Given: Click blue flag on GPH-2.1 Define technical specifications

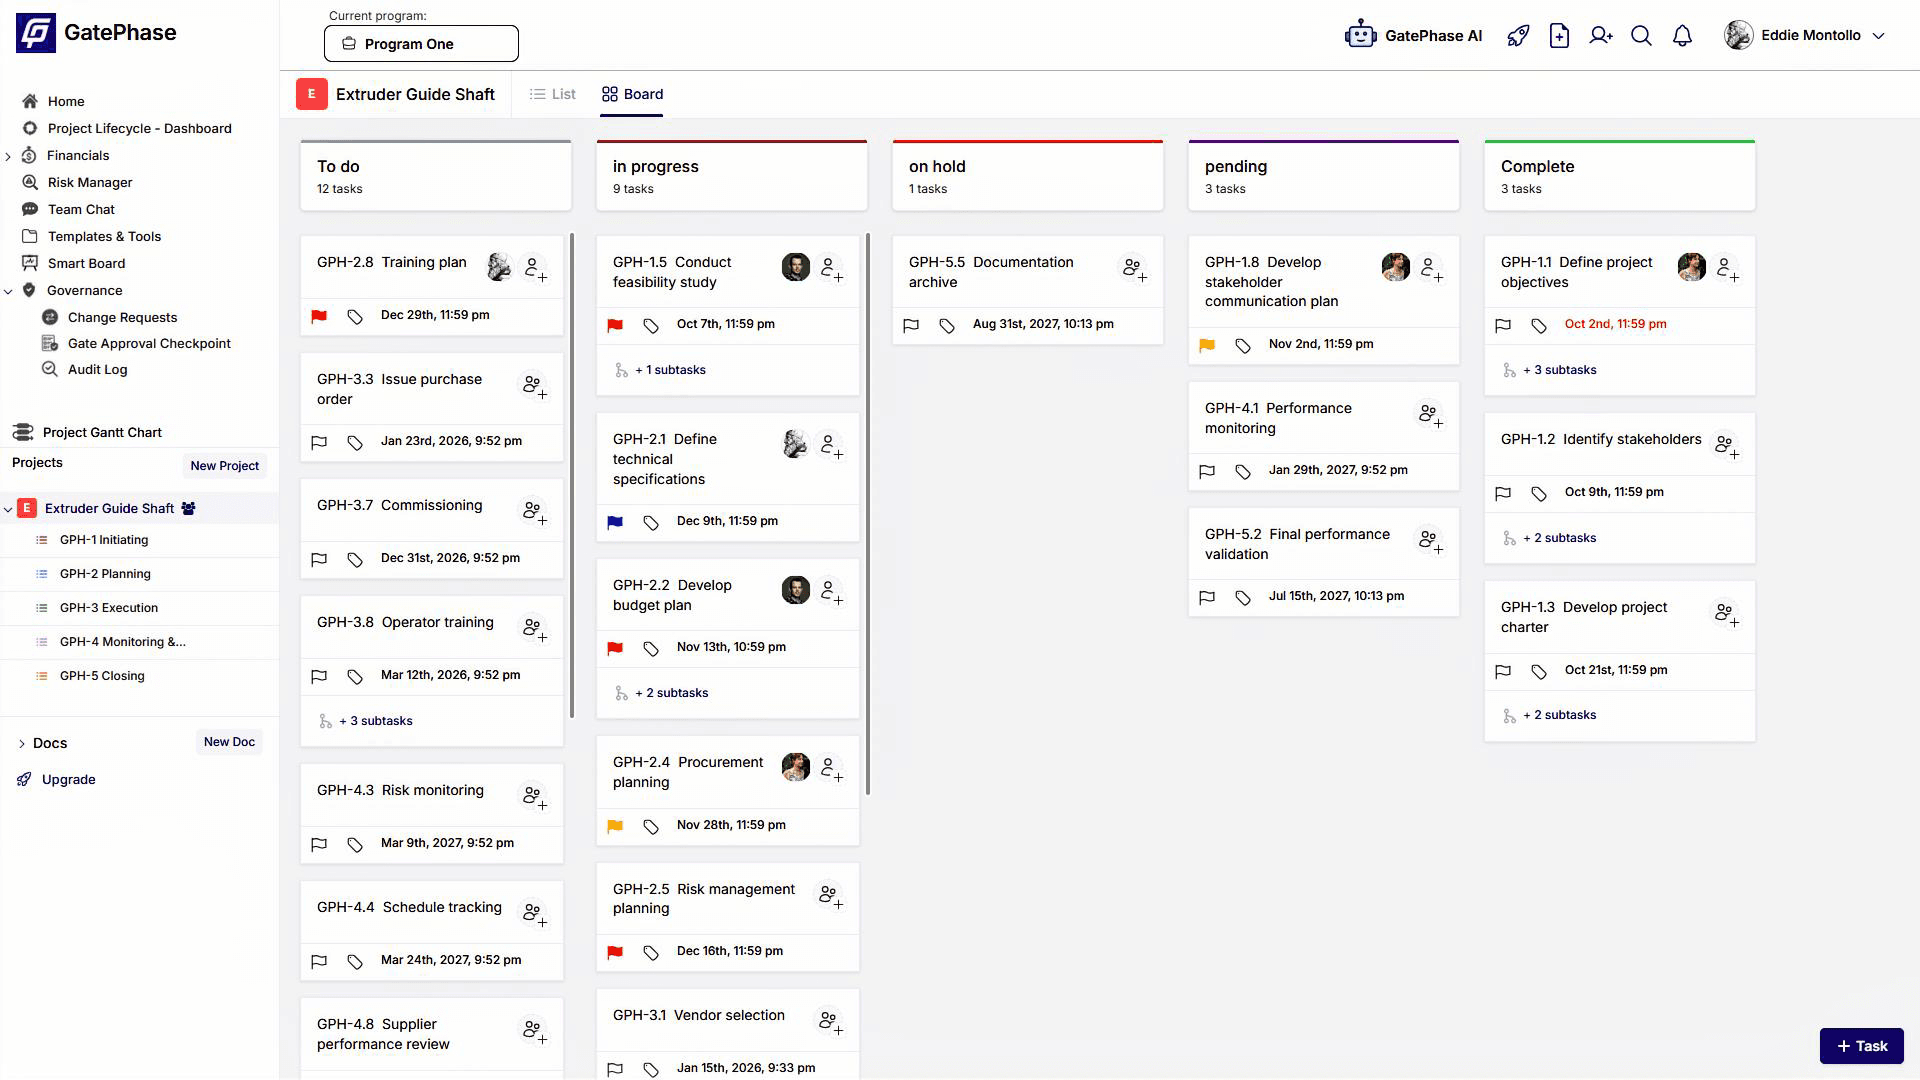Looking at the screenshot, I should click(x=615, y=522).
